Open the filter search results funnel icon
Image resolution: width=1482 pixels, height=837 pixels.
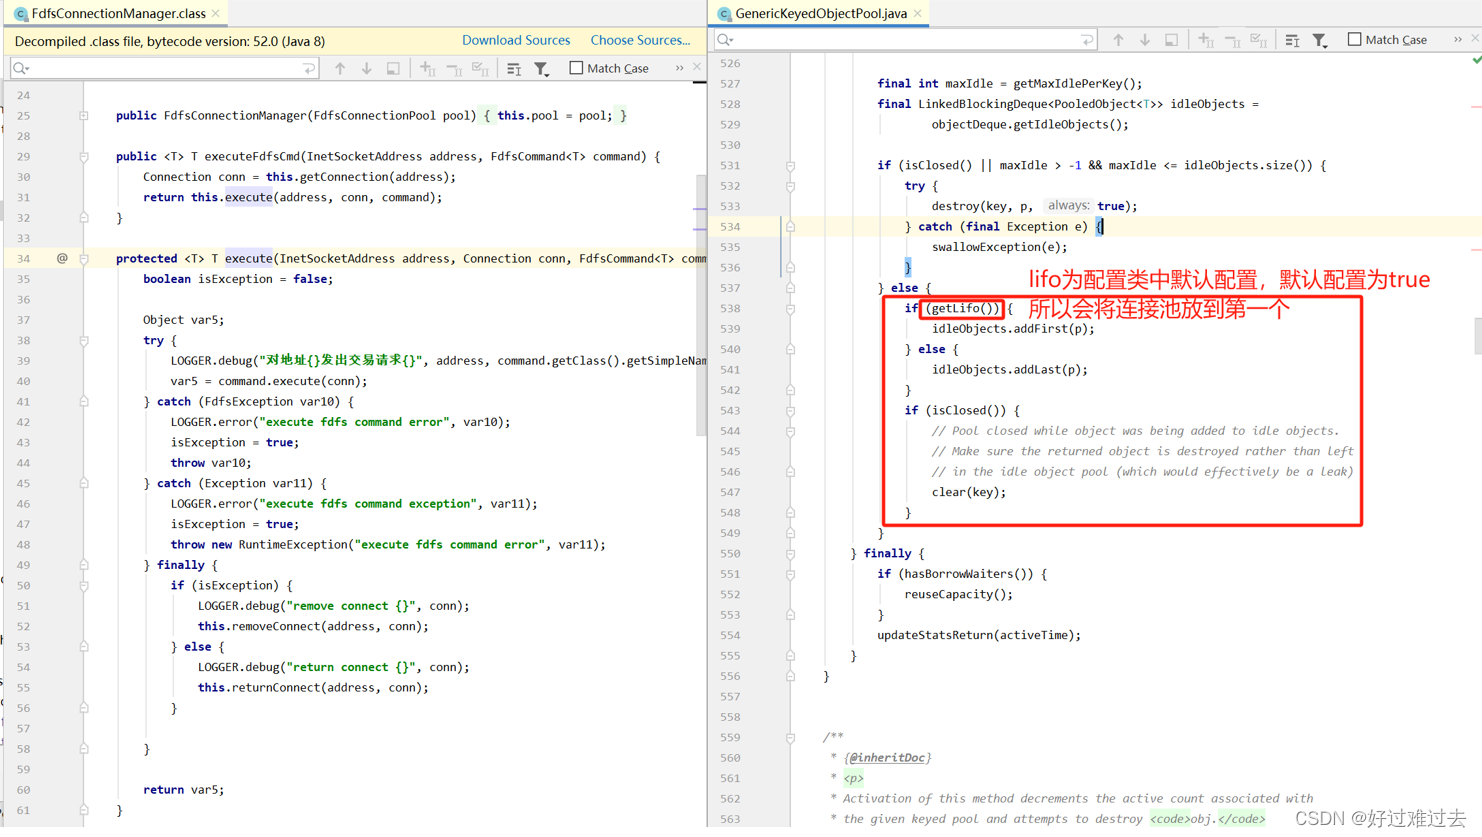point(540,67)
